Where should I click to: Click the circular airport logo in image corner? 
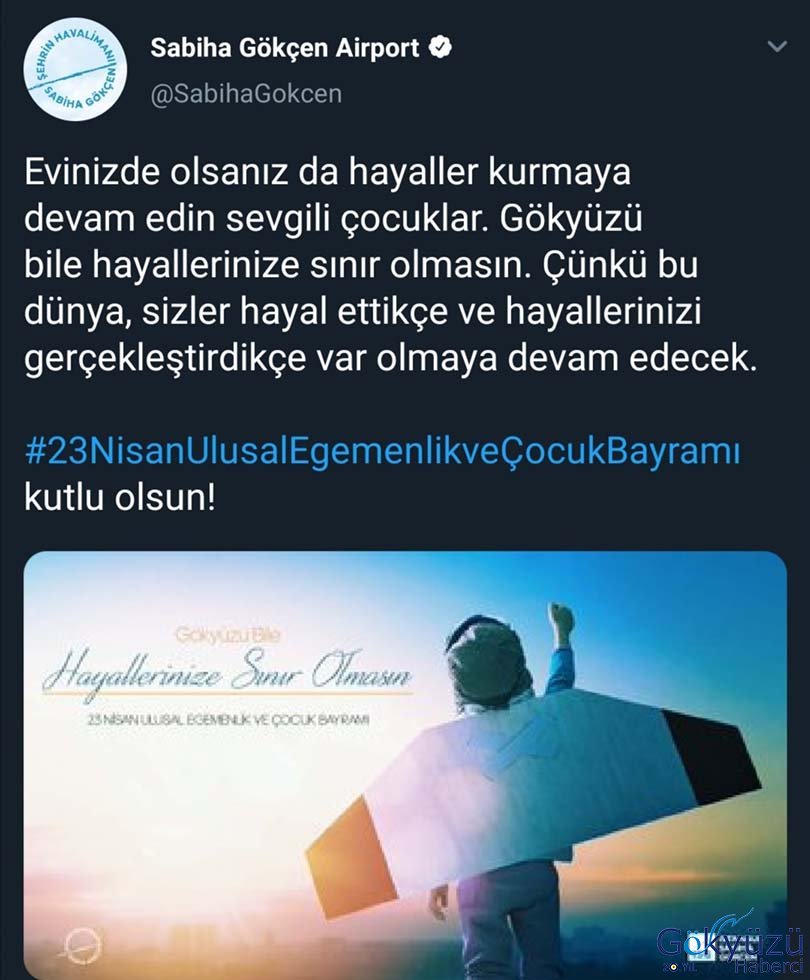pos(81,946)
